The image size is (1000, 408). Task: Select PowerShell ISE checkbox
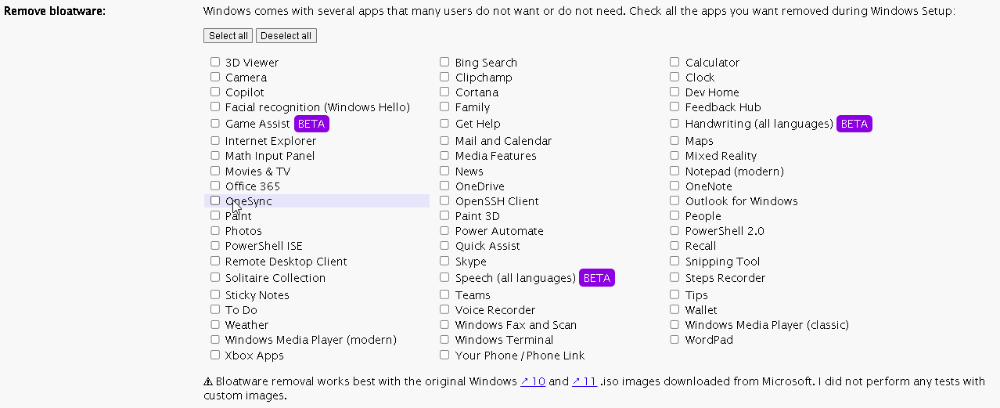coord(215,245)
